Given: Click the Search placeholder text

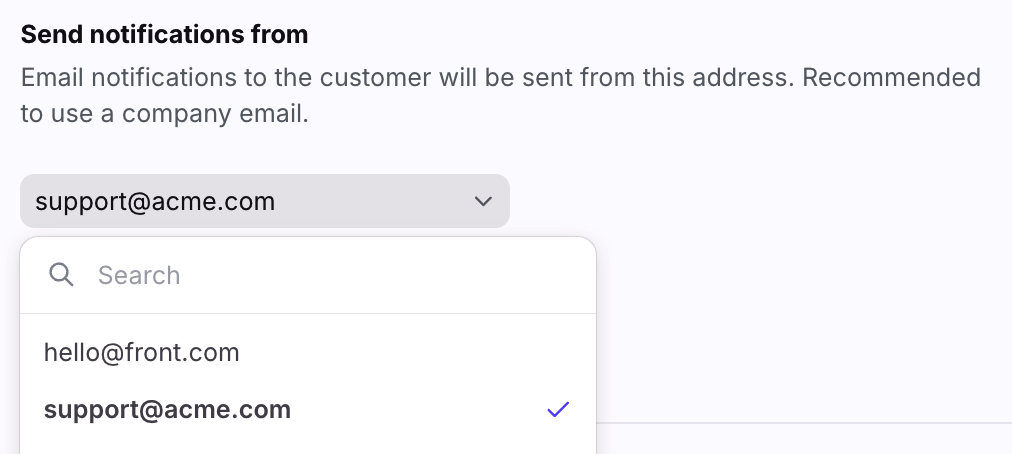Looking at the screenshot, I should [x=139, y=275].
